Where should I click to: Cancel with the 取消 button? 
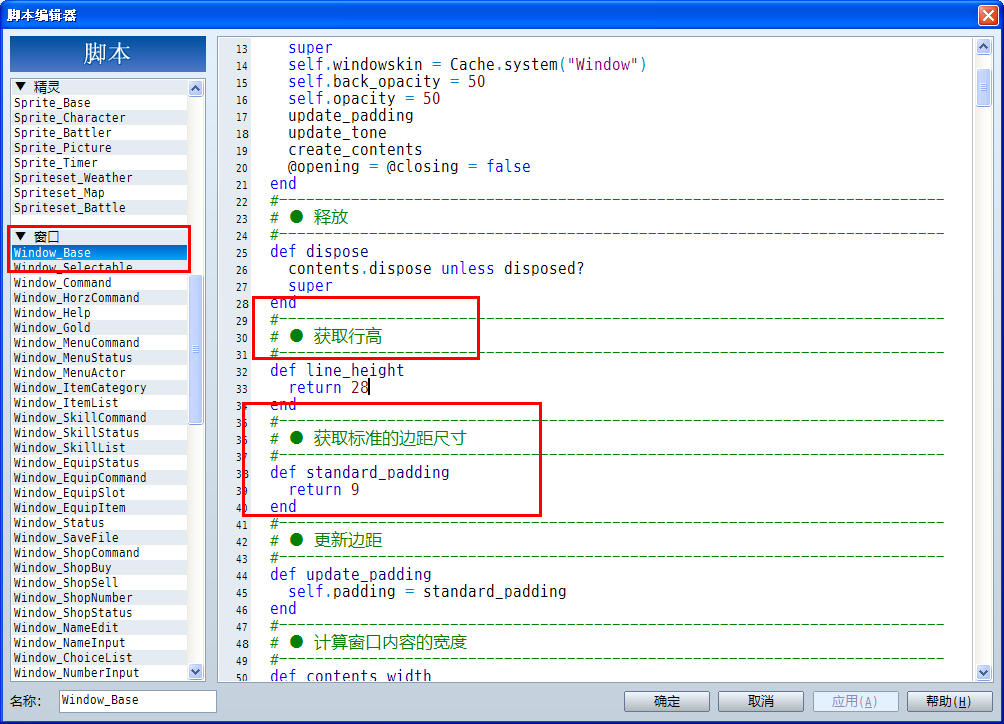(761, 702)
